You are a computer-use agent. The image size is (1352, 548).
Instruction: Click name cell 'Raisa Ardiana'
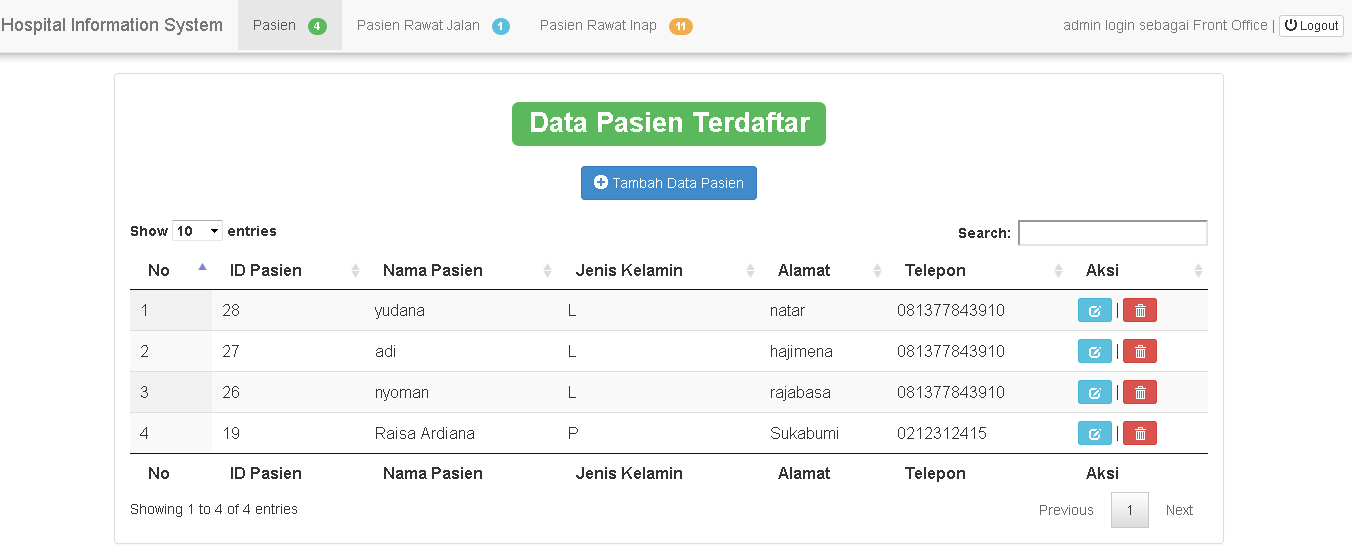[x=425, y=433]
